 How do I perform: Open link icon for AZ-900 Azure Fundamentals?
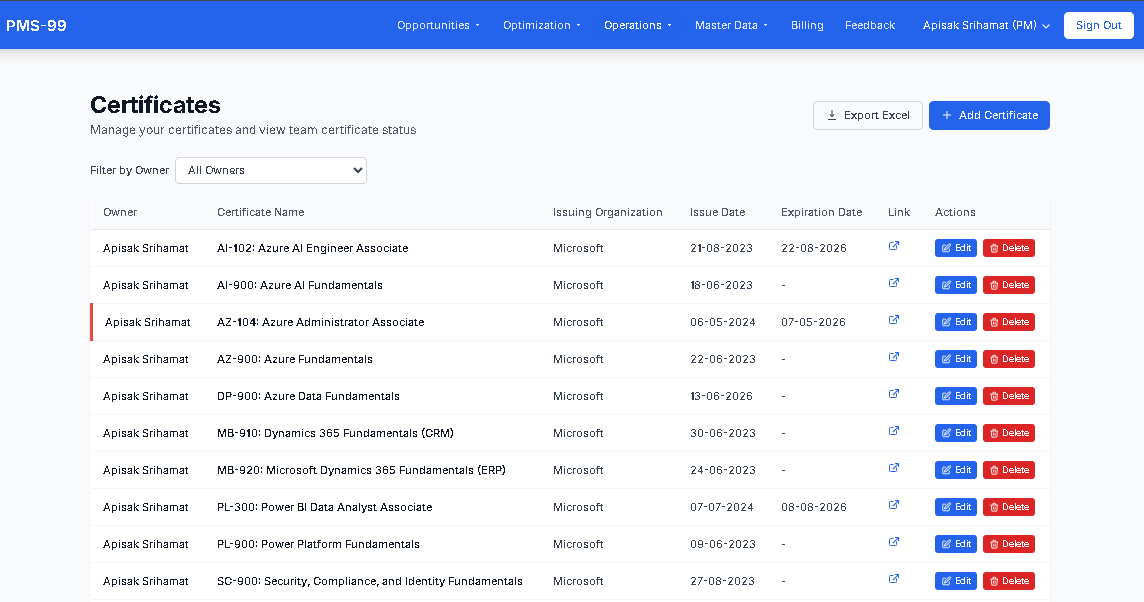tap(894, 357)
